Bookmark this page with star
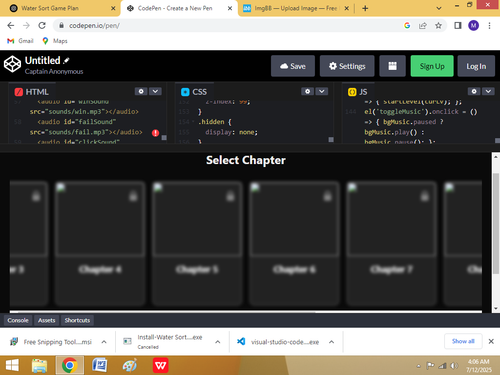Screen dimensions: 500x375 438,25
